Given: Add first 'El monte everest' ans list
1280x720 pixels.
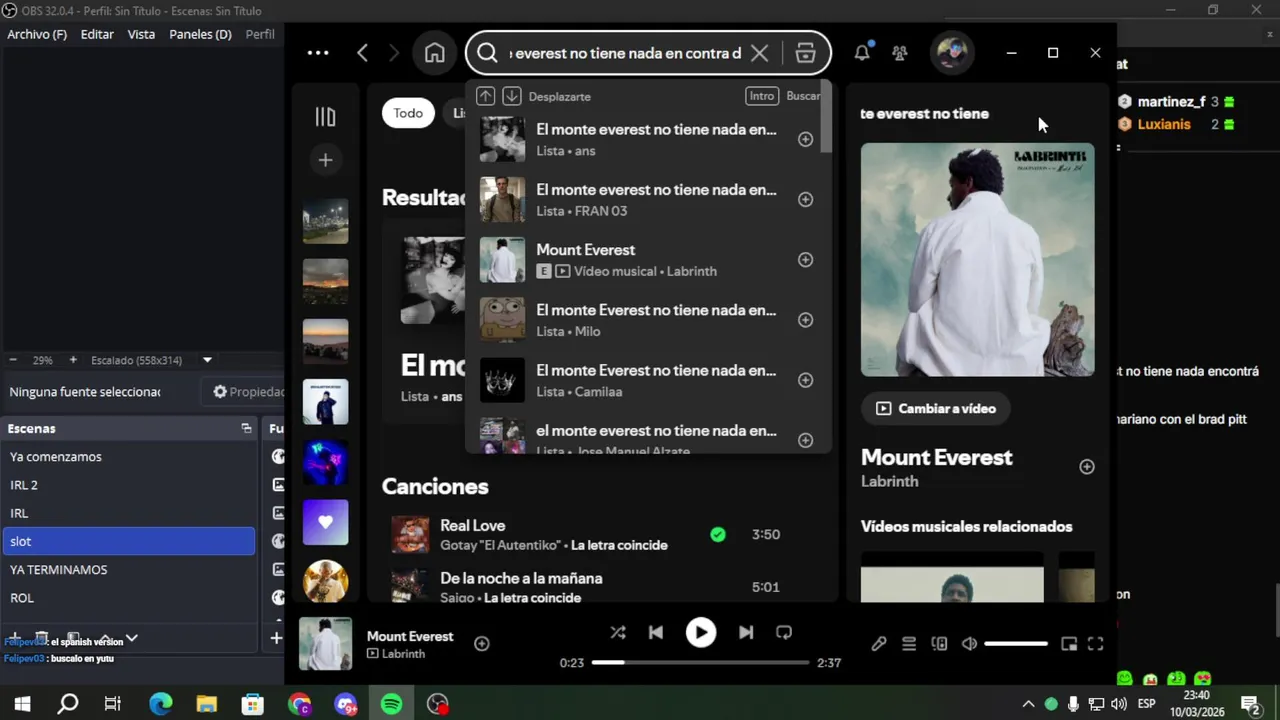Looking at the screenshot, I should (805, 139).
